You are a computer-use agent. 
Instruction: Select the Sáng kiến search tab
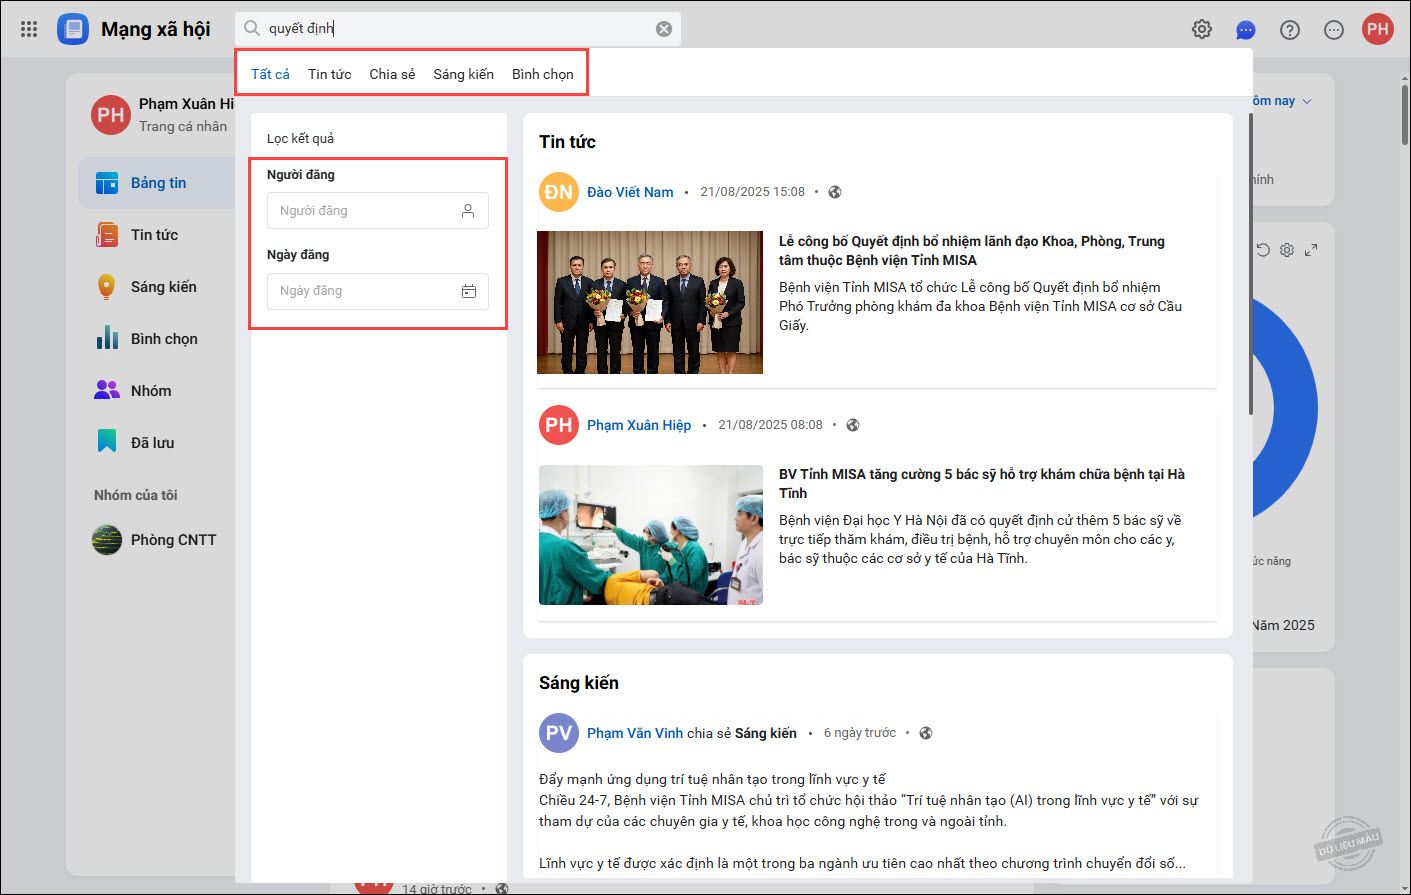pos(463,74)
